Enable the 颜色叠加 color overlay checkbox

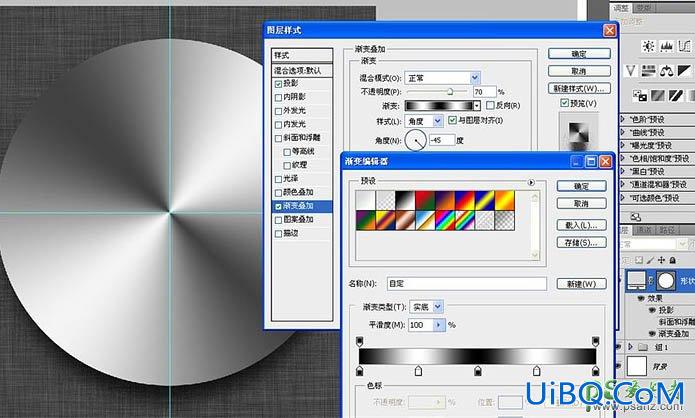pos(278,193)
